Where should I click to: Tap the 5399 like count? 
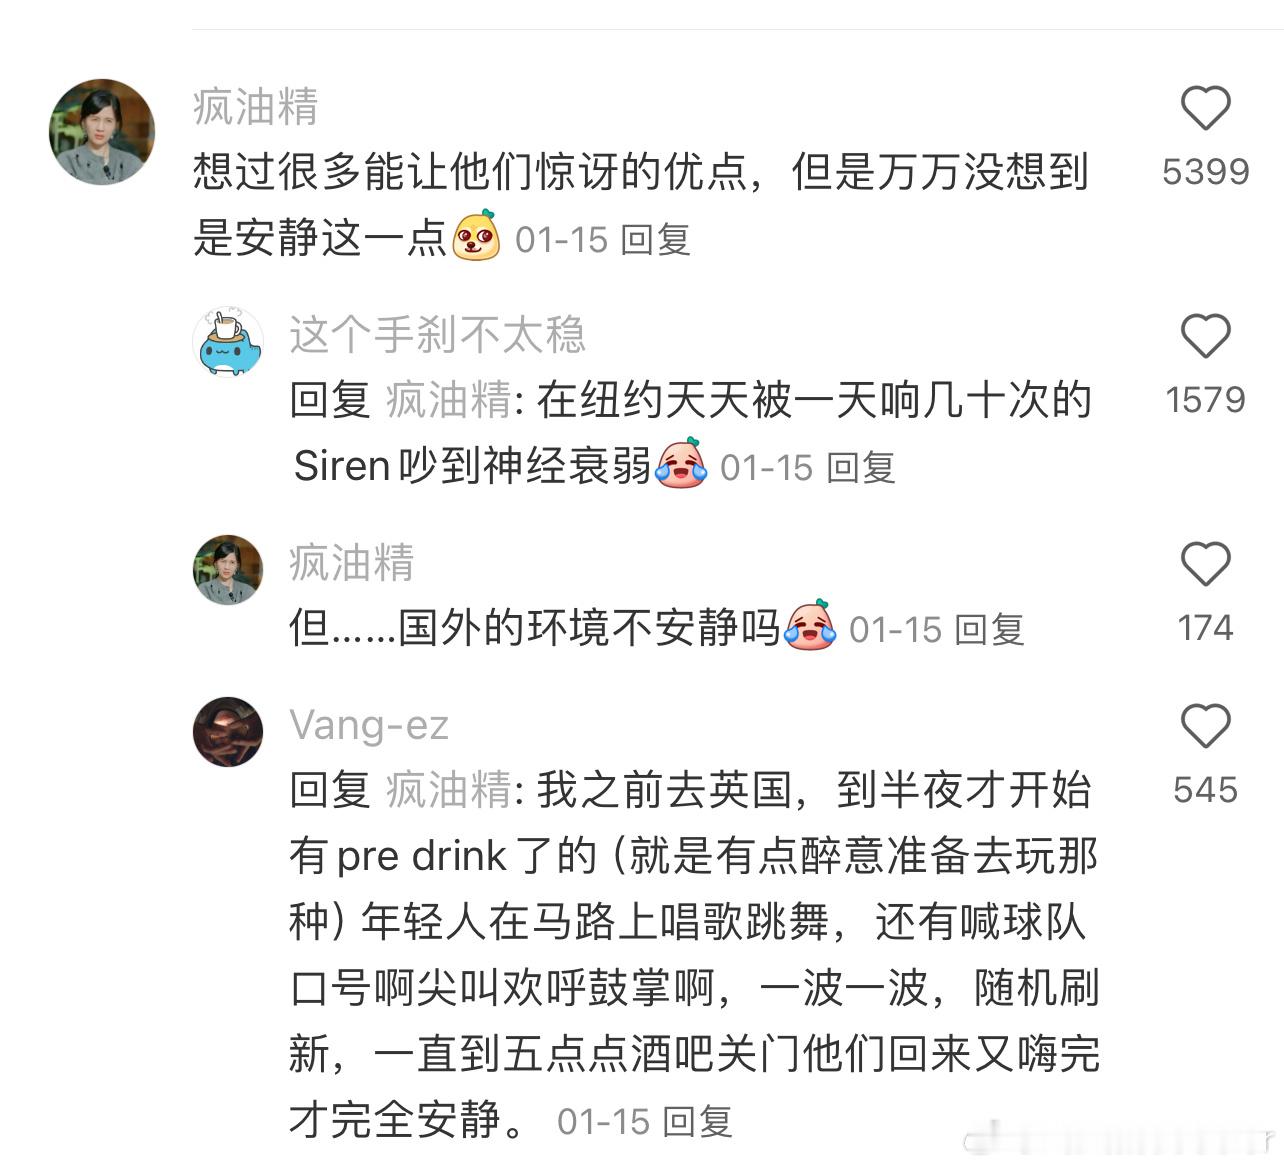pyautogui.click(x=1205, y=172)
